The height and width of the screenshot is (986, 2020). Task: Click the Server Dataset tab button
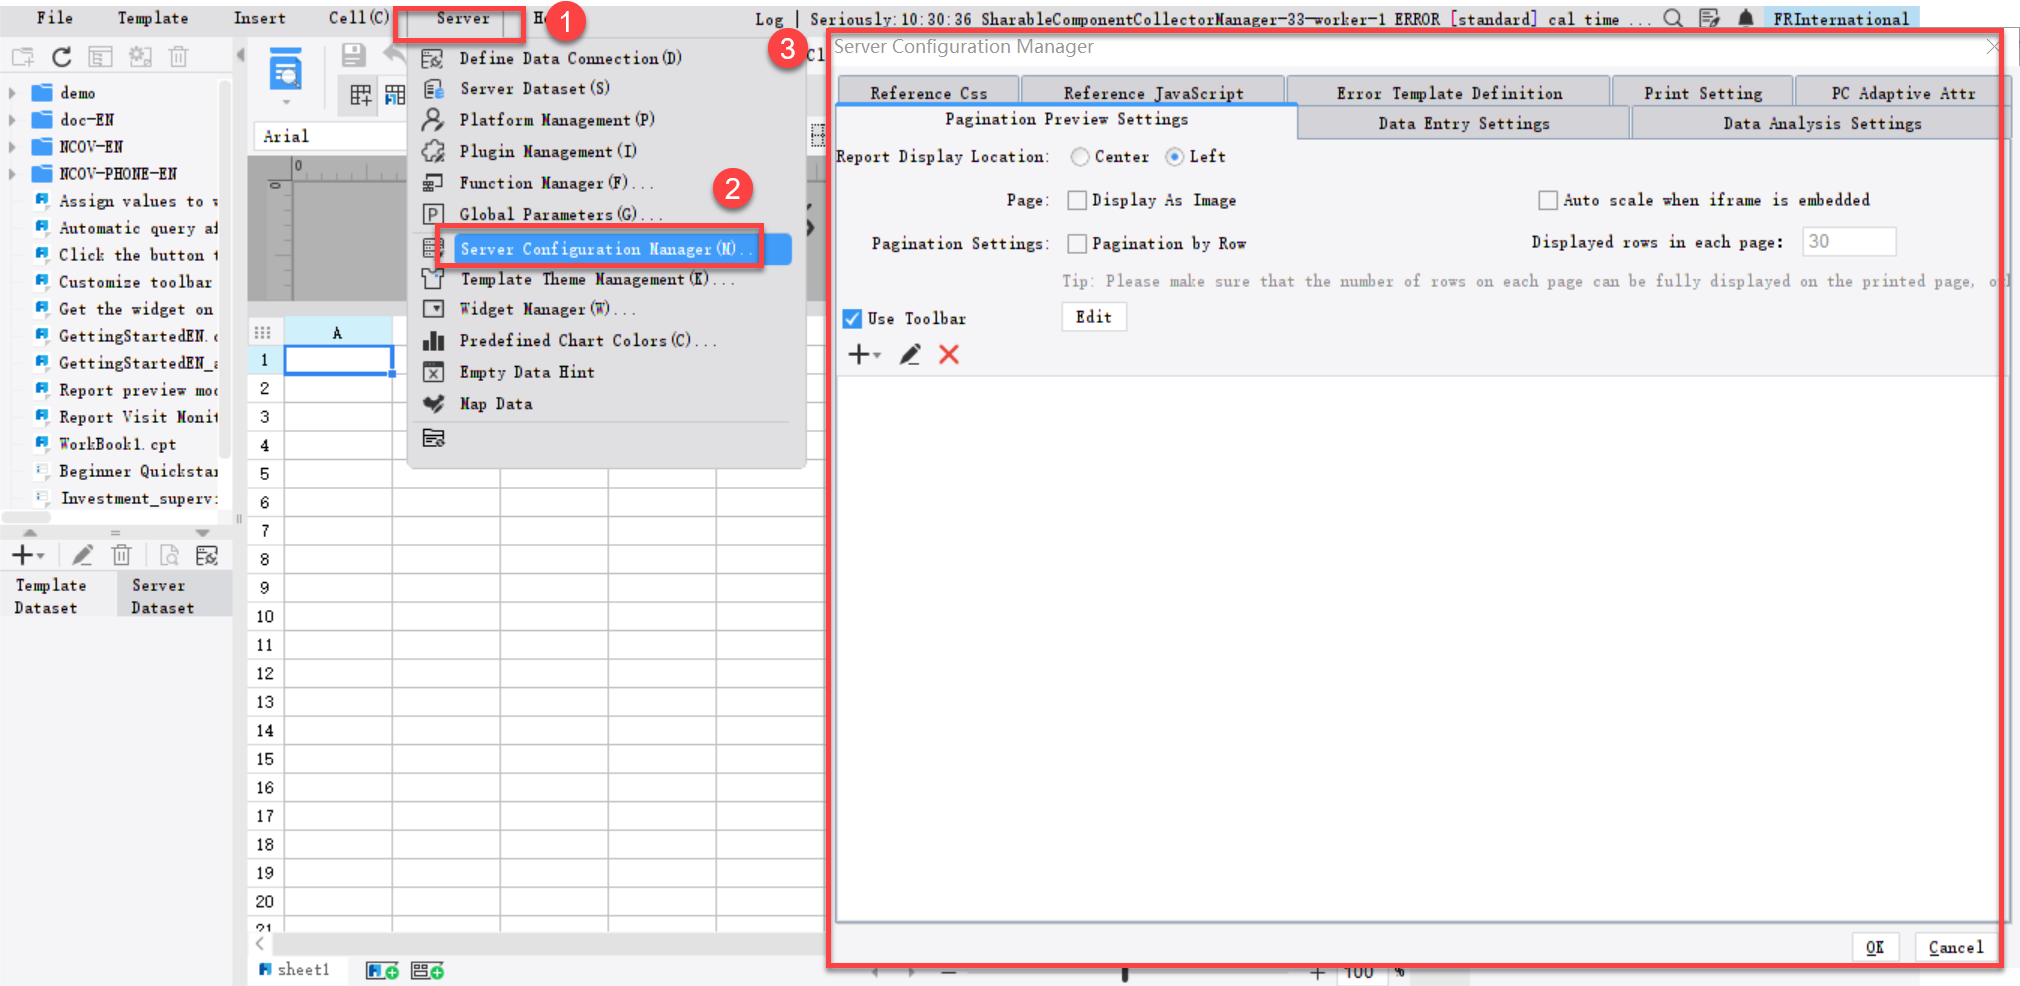point(174,596)
